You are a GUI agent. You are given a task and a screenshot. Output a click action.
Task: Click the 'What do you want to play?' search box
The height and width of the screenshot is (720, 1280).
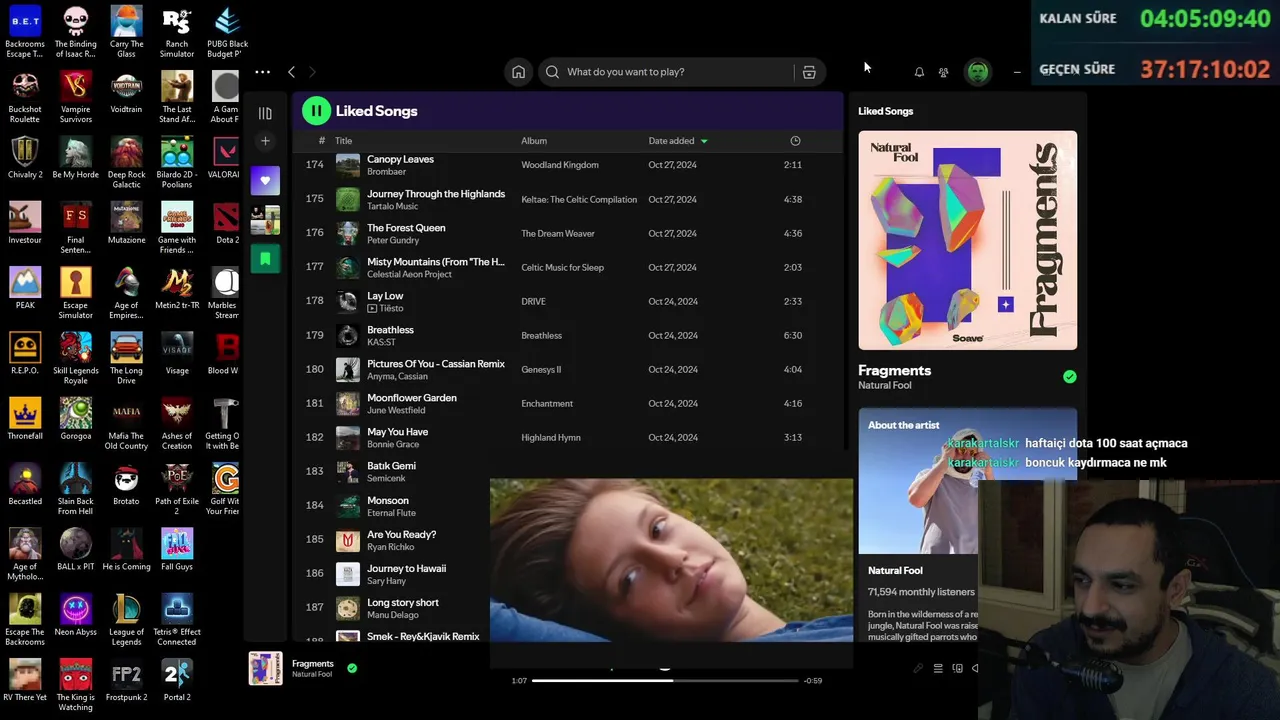665,72
